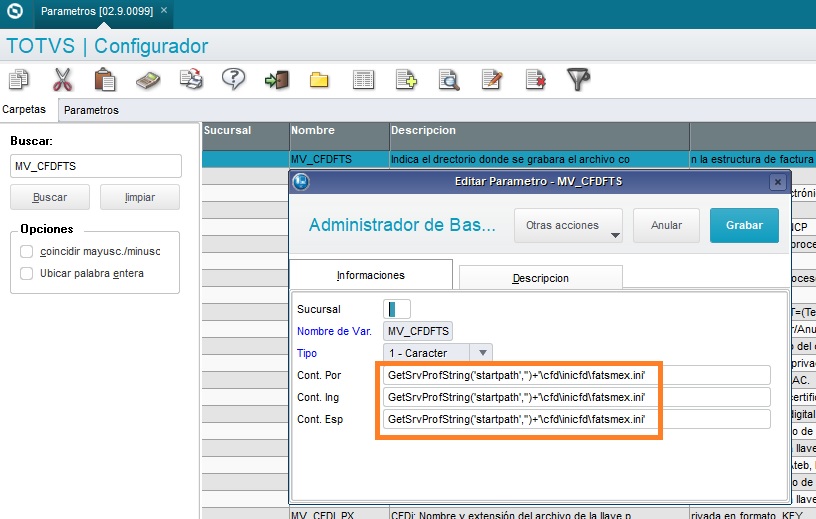Image resolution: width=816 pixels, height=519 pixels.
Task: Select the Carpetas tab
Action: pos(24,109)
